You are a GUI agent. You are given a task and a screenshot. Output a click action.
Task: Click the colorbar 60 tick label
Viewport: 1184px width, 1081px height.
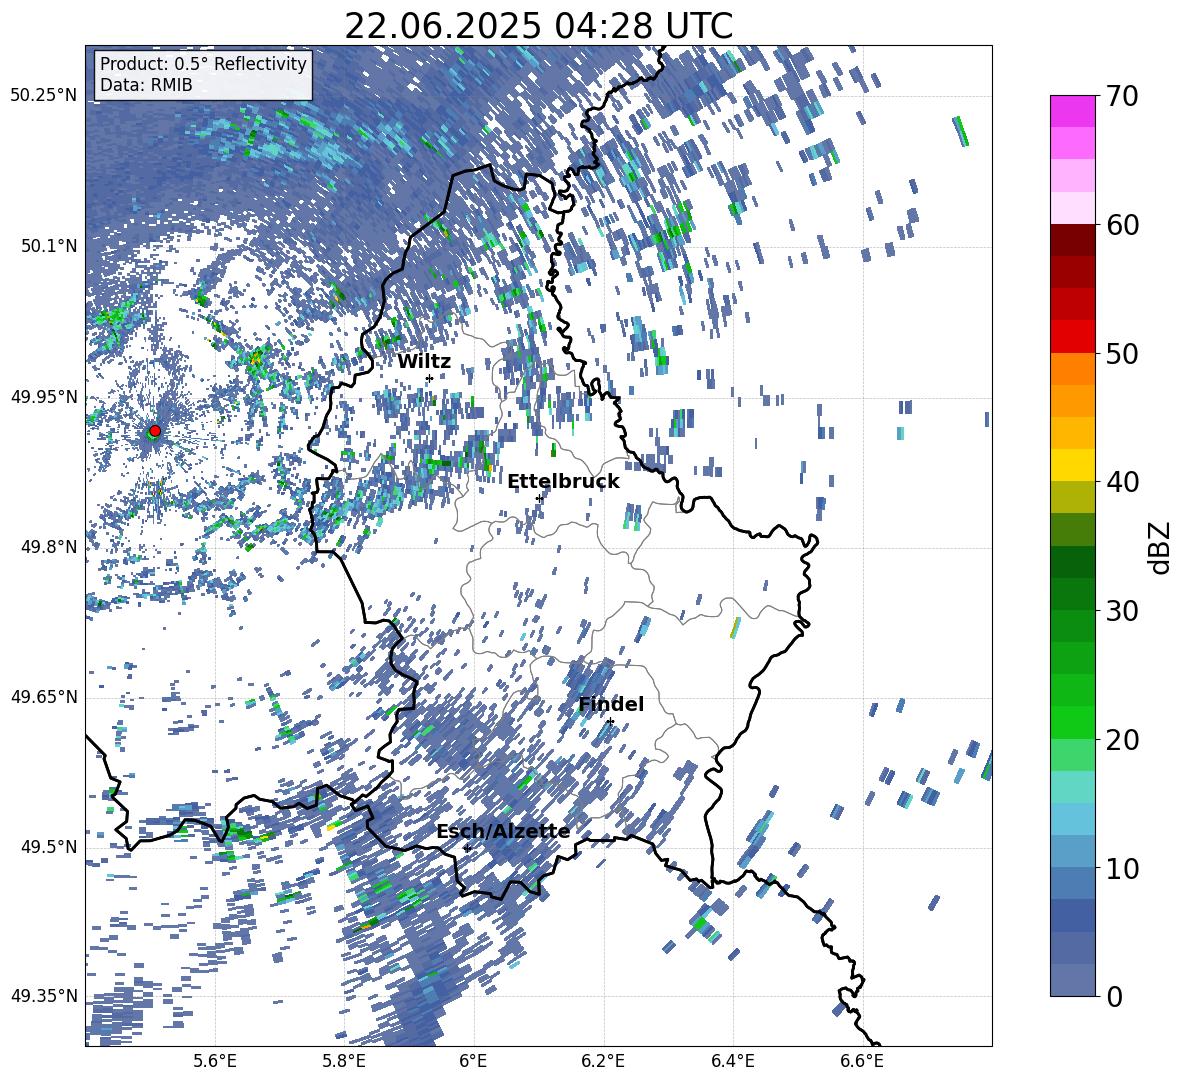(1122, 225)
